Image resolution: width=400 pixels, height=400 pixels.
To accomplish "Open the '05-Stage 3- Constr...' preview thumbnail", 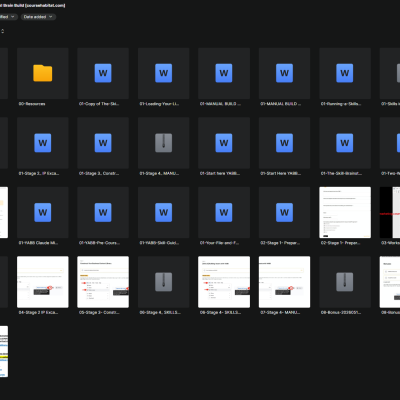I will 103,282.
